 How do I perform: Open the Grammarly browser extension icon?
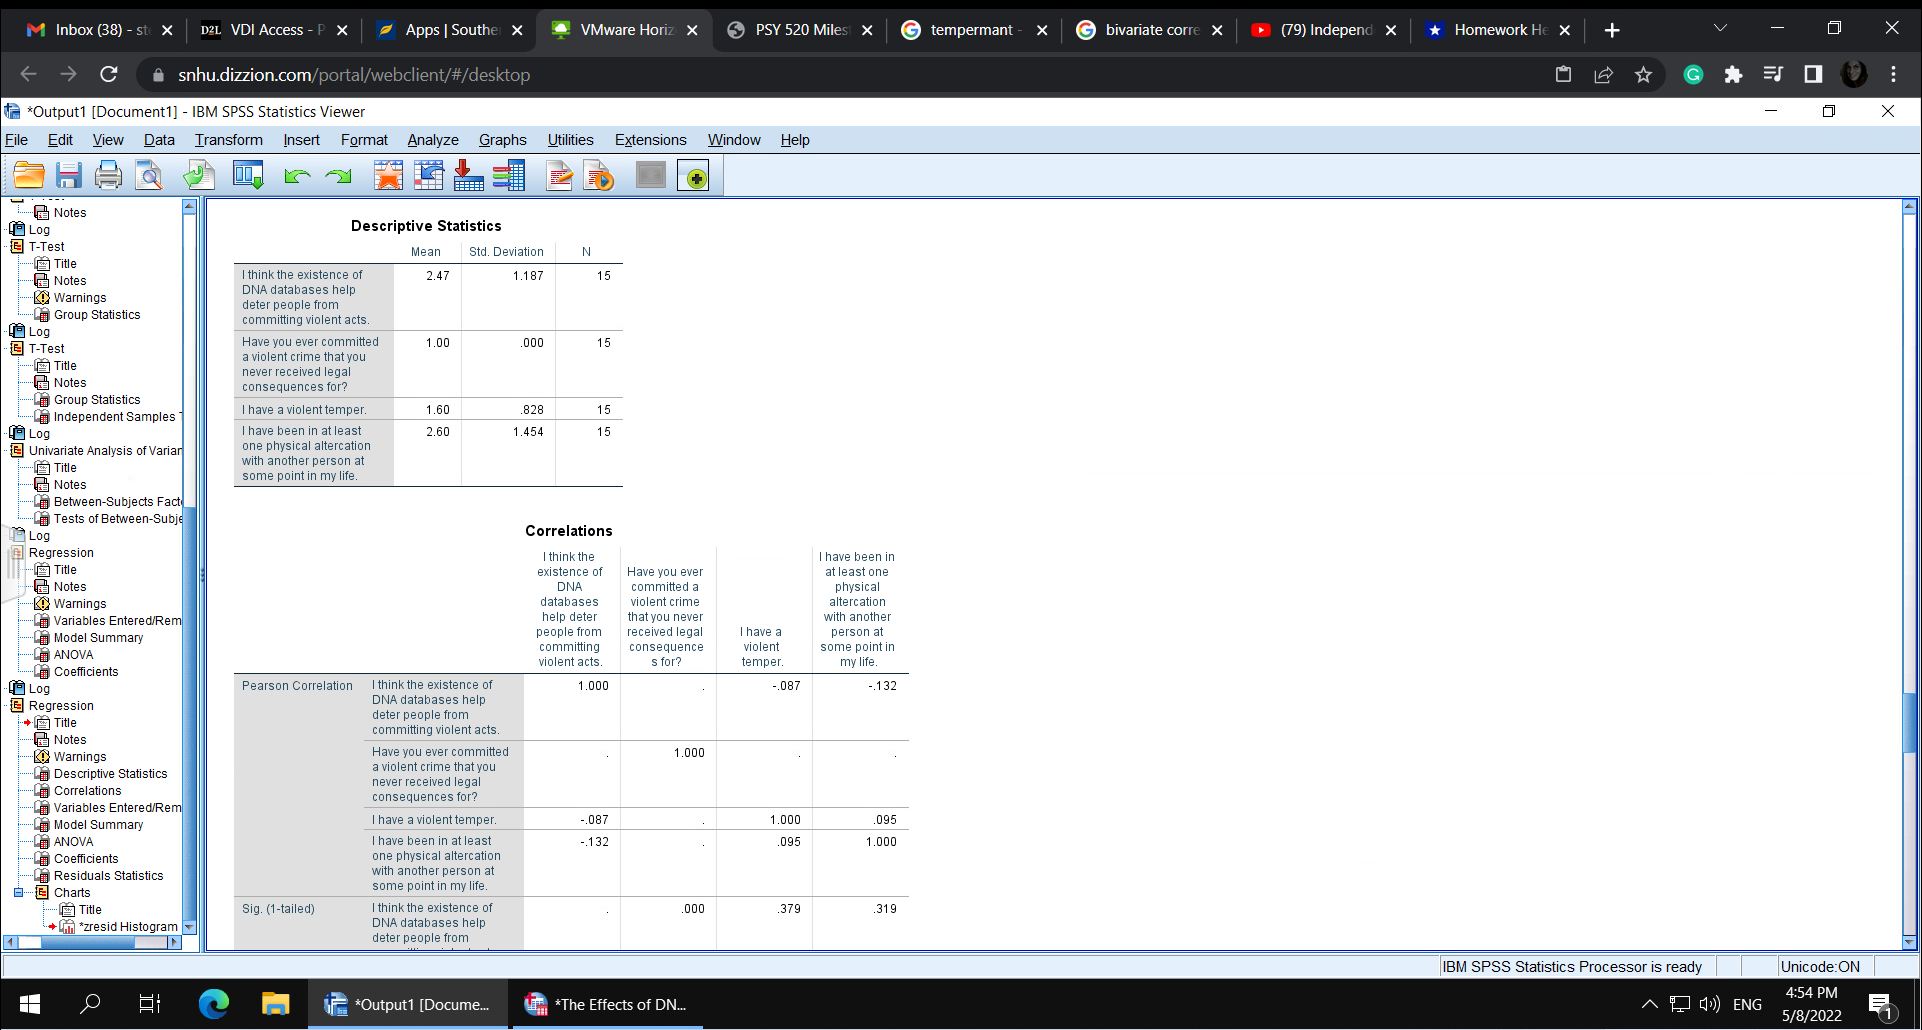[1692, 74]
